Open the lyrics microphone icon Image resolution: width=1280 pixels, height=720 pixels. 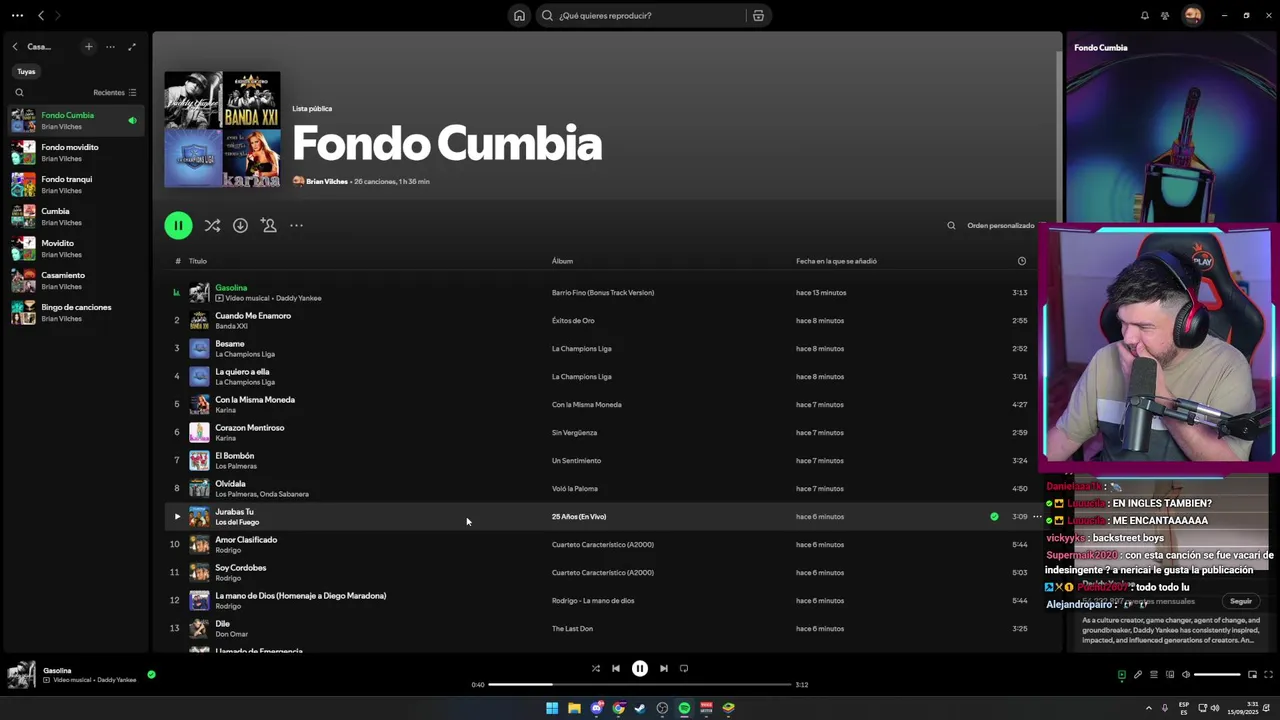point(1137,674)
